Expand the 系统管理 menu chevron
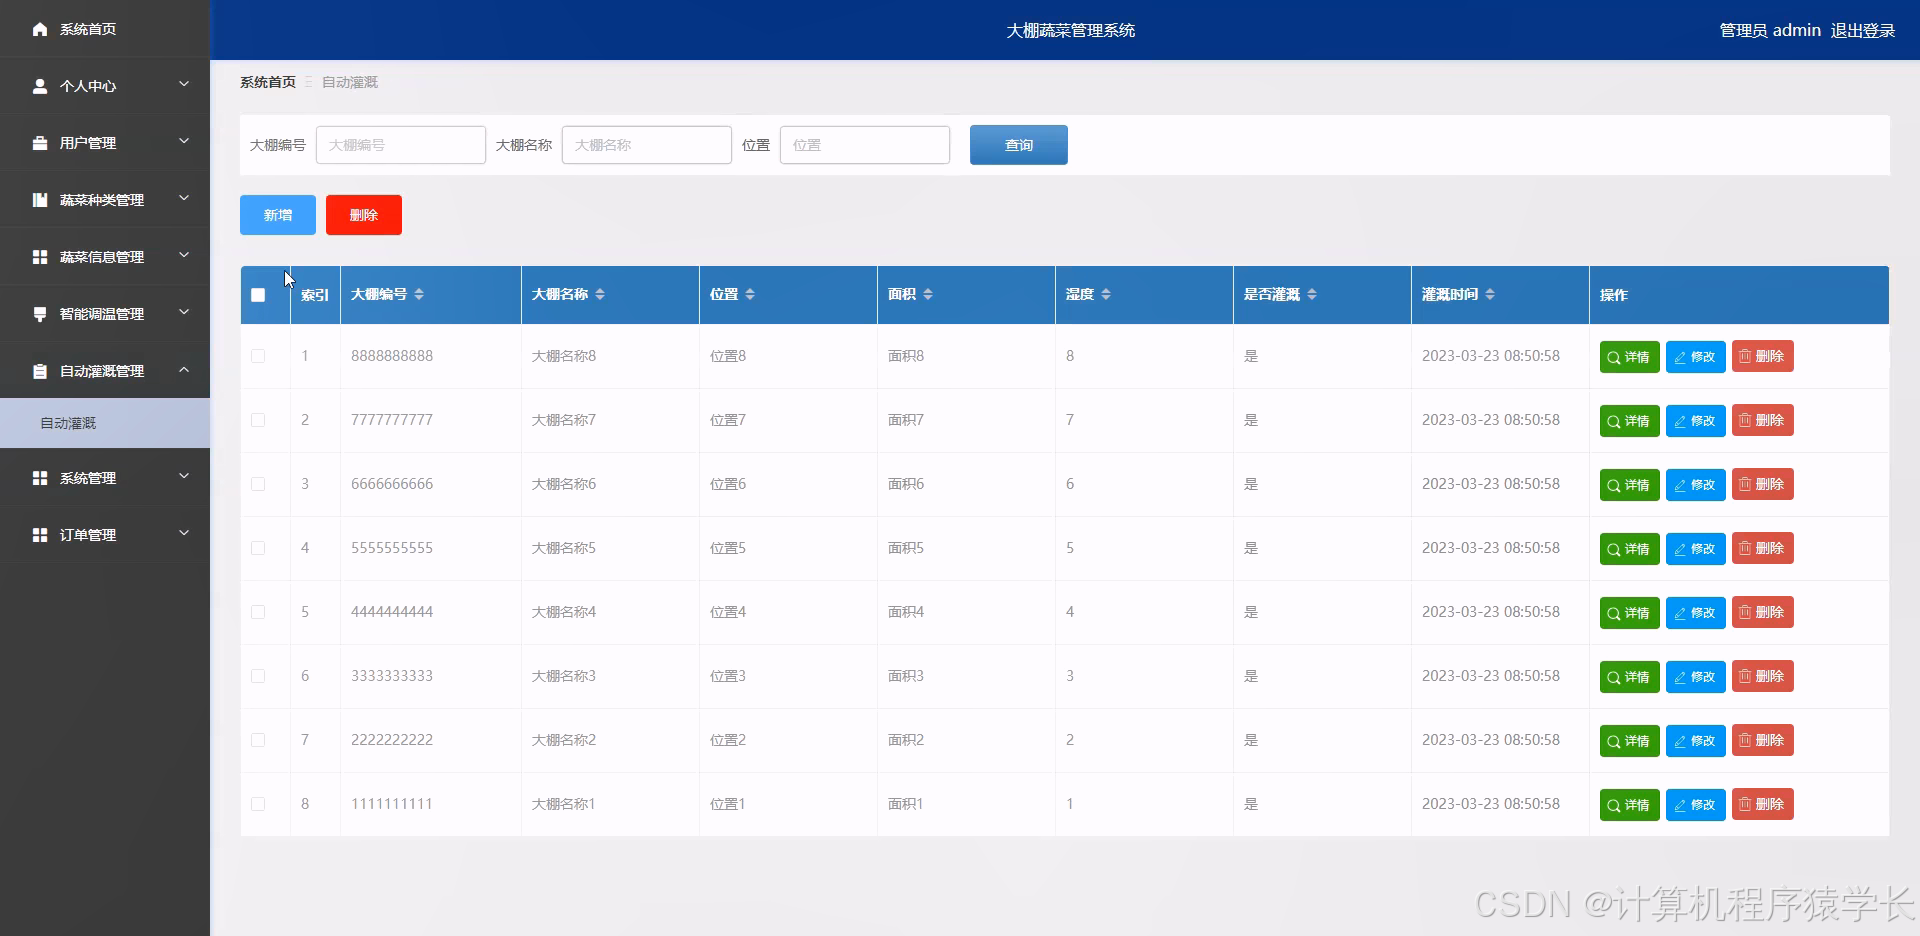The width and height of the screenshot is (1920, 936). [x=184, y=477]
